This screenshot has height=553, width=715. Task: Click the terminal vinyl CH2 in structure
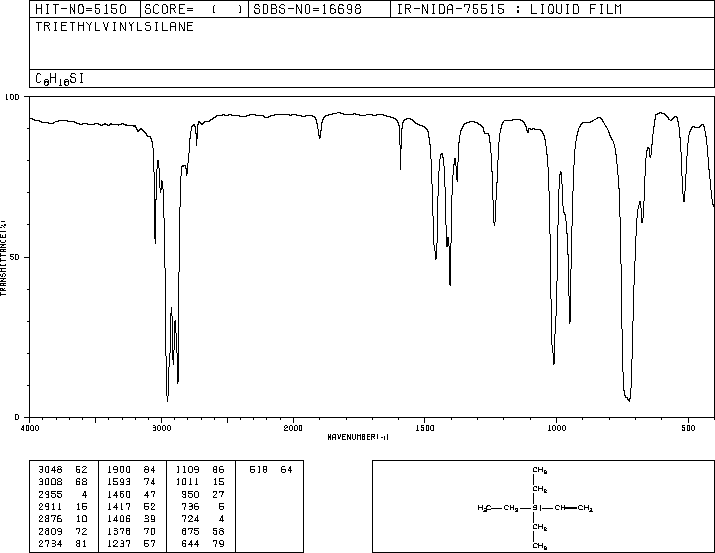pyautogui.click(x=585, y=508)
